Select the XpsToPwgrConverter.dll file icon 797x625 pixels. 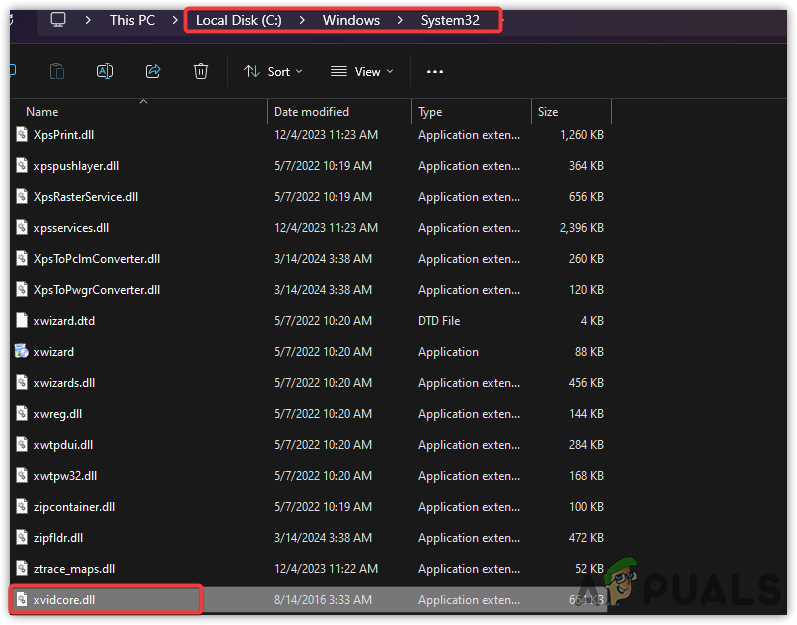22,290
